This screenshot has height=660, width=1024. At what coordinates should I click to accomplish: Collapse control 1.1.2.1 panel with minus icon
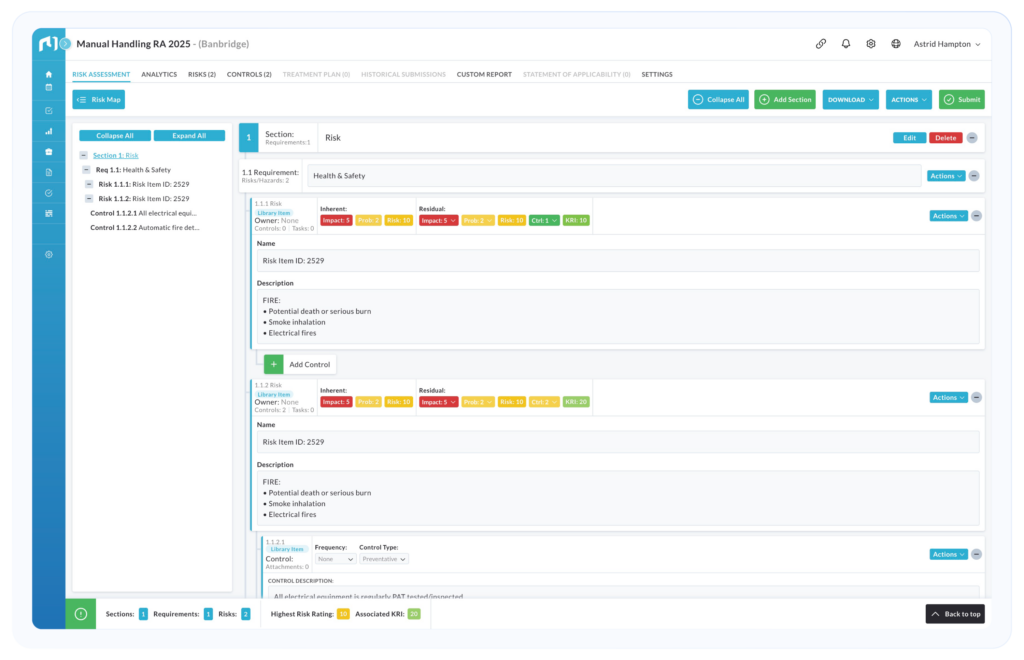click(976, 554)
